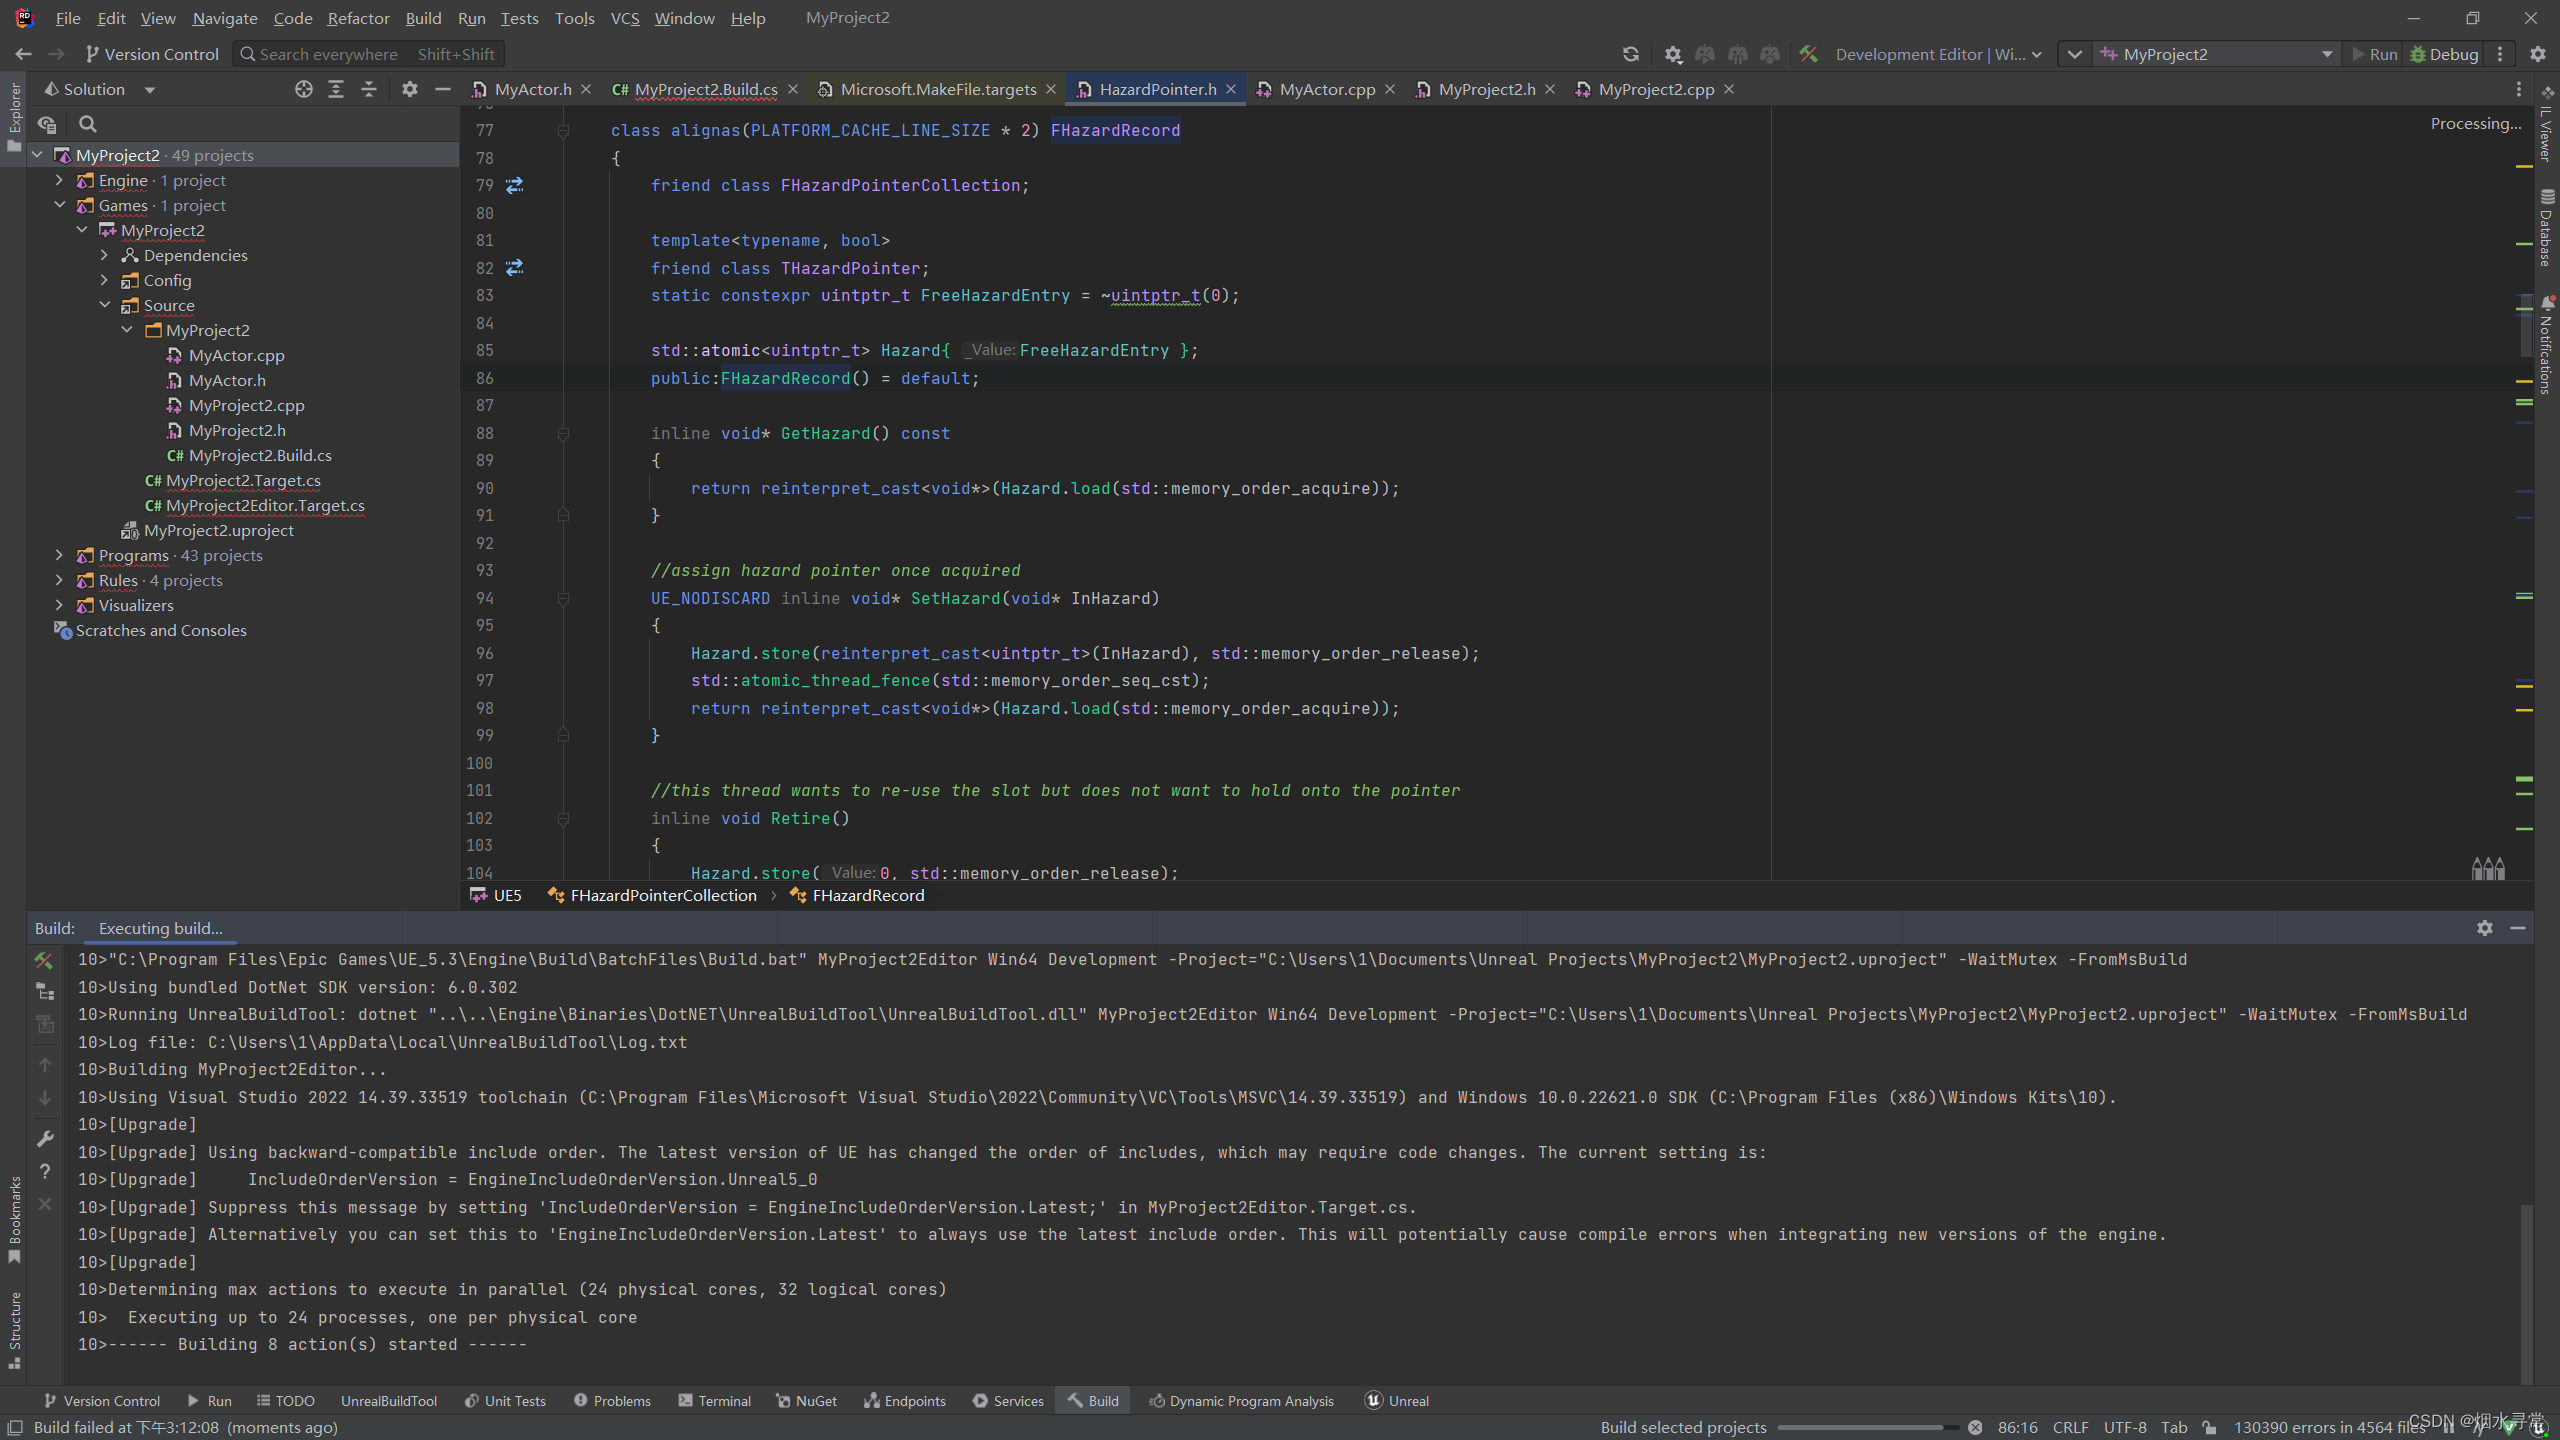The width and height of the screenshot is (2560, 1440).
Task: Toggle the Bookmarks tool window
Action: (14, 1220)
